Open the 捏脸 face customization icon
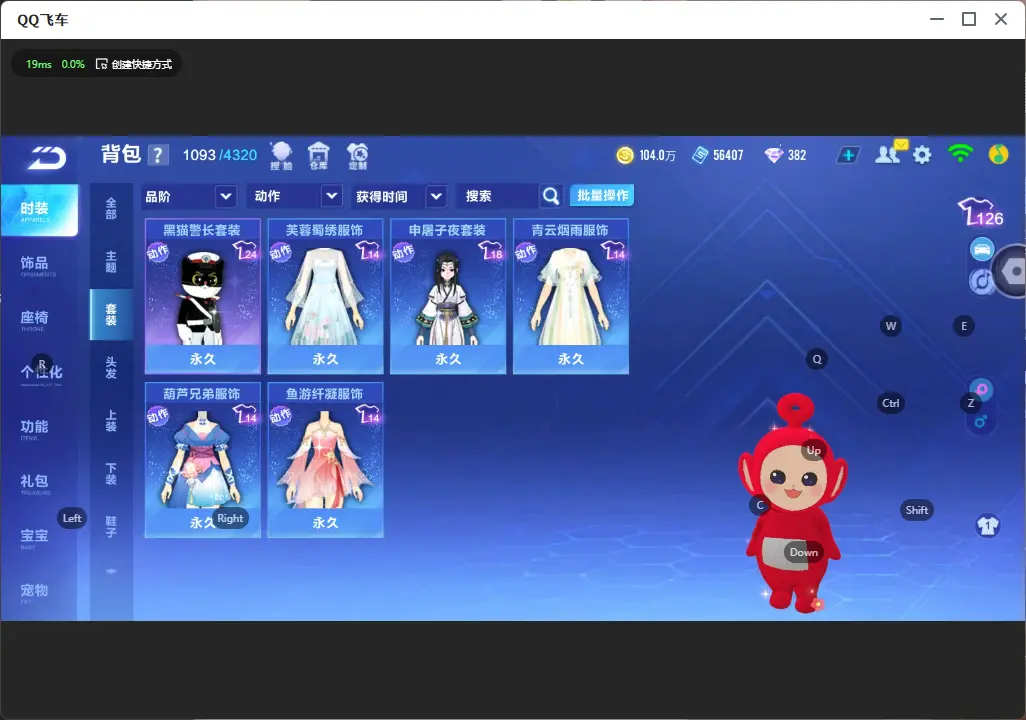Image resolution: width=1026 pixels, height=720 pixels. (281, 156)
